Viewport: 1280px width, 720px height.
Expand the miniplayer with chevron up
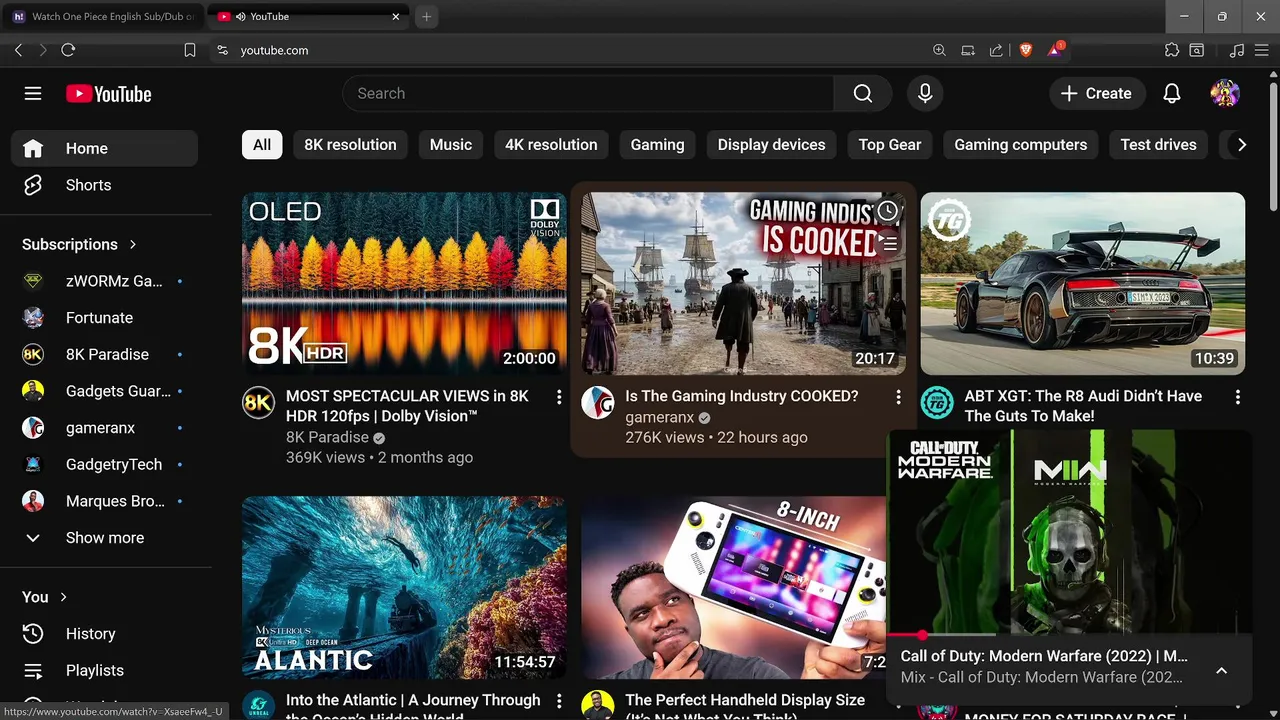point(1221,670)
